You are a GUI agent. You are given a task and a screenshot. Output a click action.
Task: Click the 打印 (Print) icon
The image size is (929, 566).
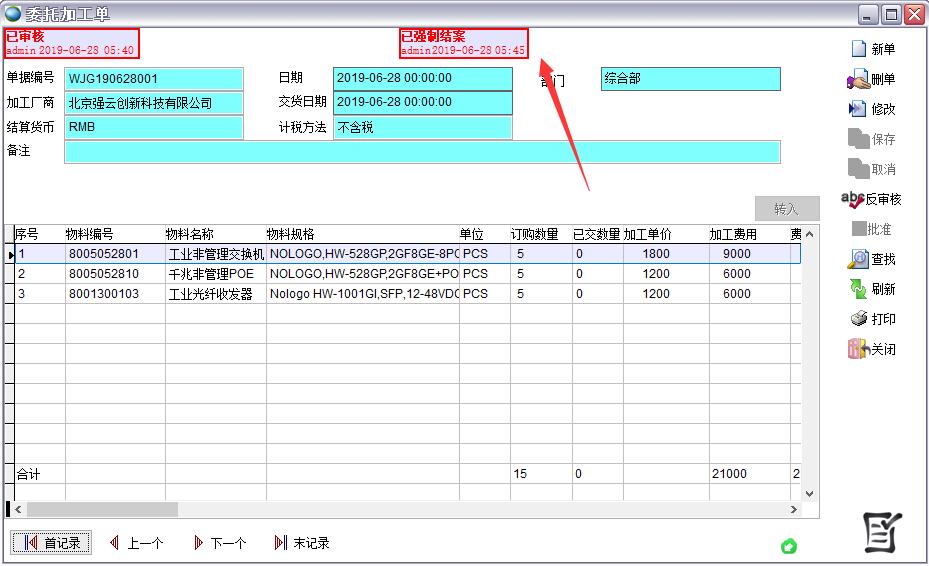point(858,319)
